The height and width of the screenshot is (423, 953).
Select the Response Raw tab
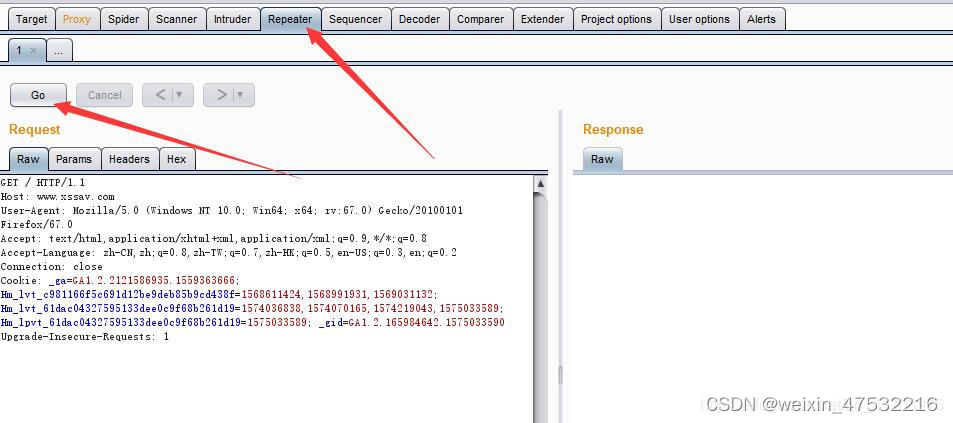pos(602,159)
